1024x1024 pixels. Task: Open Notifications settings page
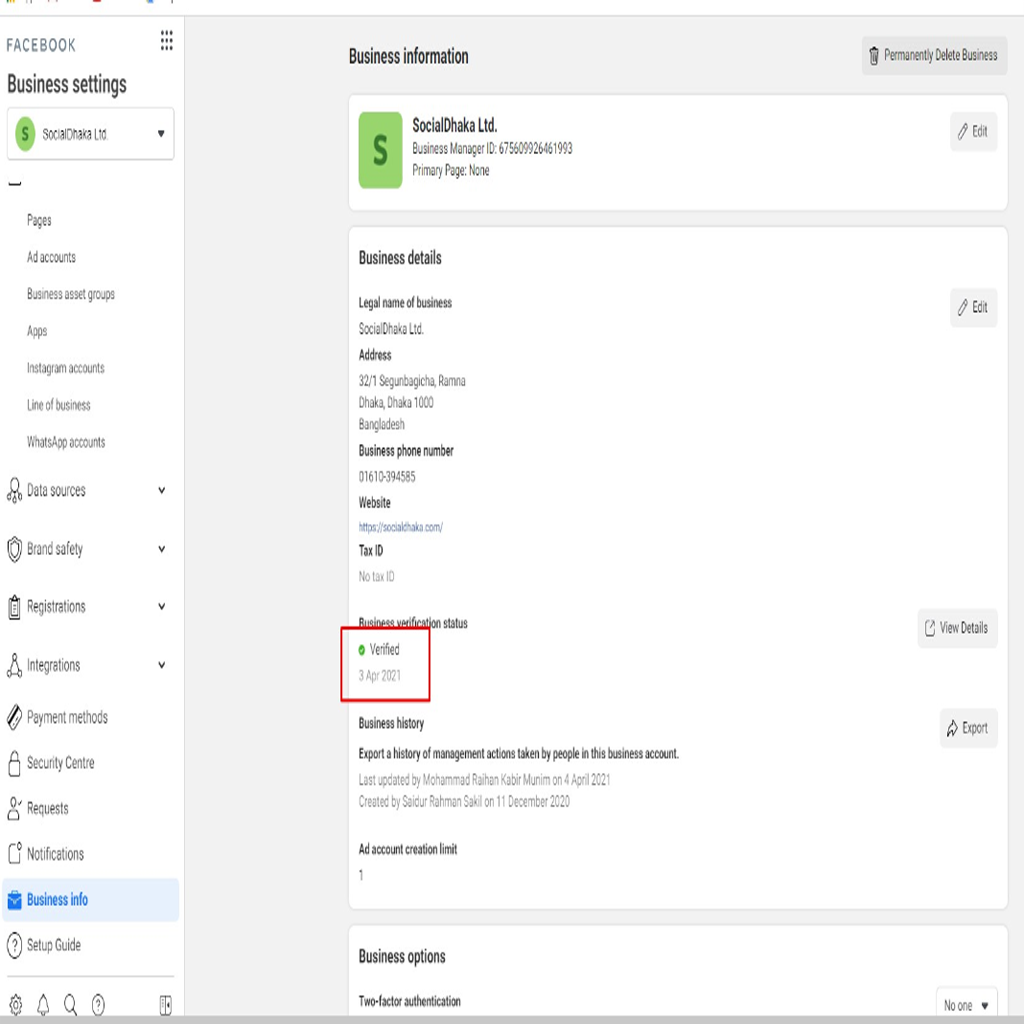(56, 854)
